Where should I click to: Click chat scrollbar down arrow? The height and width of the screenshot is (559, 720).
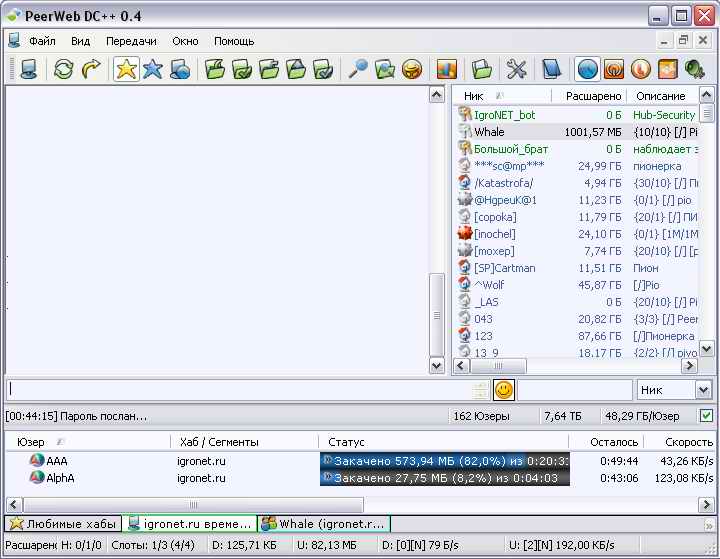click(x=437, y=366)
